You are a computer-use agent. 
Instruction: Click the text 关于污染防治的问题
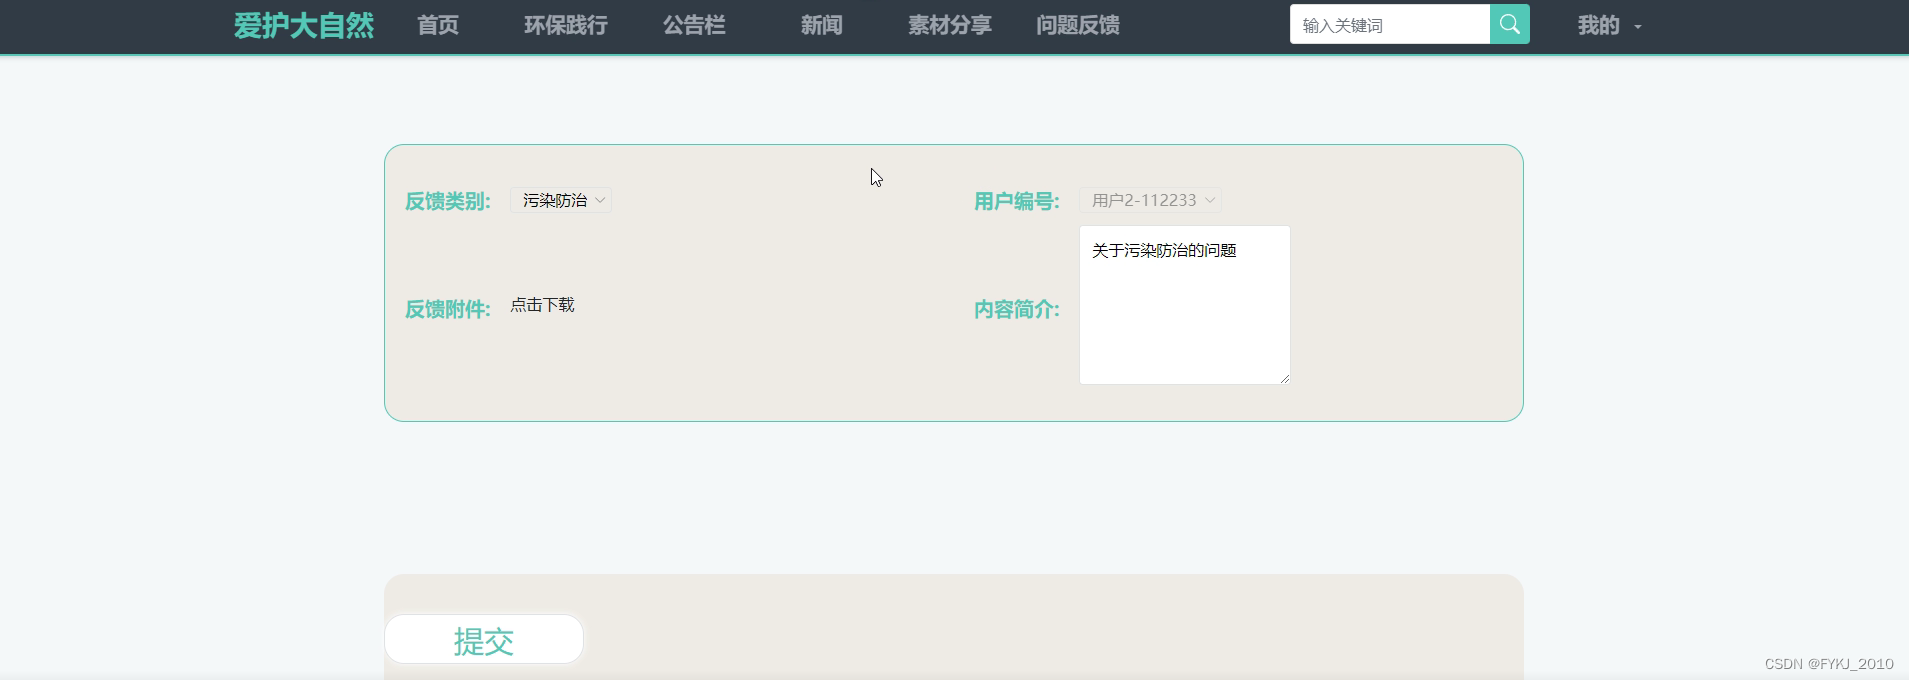(x=1164, y=250)
